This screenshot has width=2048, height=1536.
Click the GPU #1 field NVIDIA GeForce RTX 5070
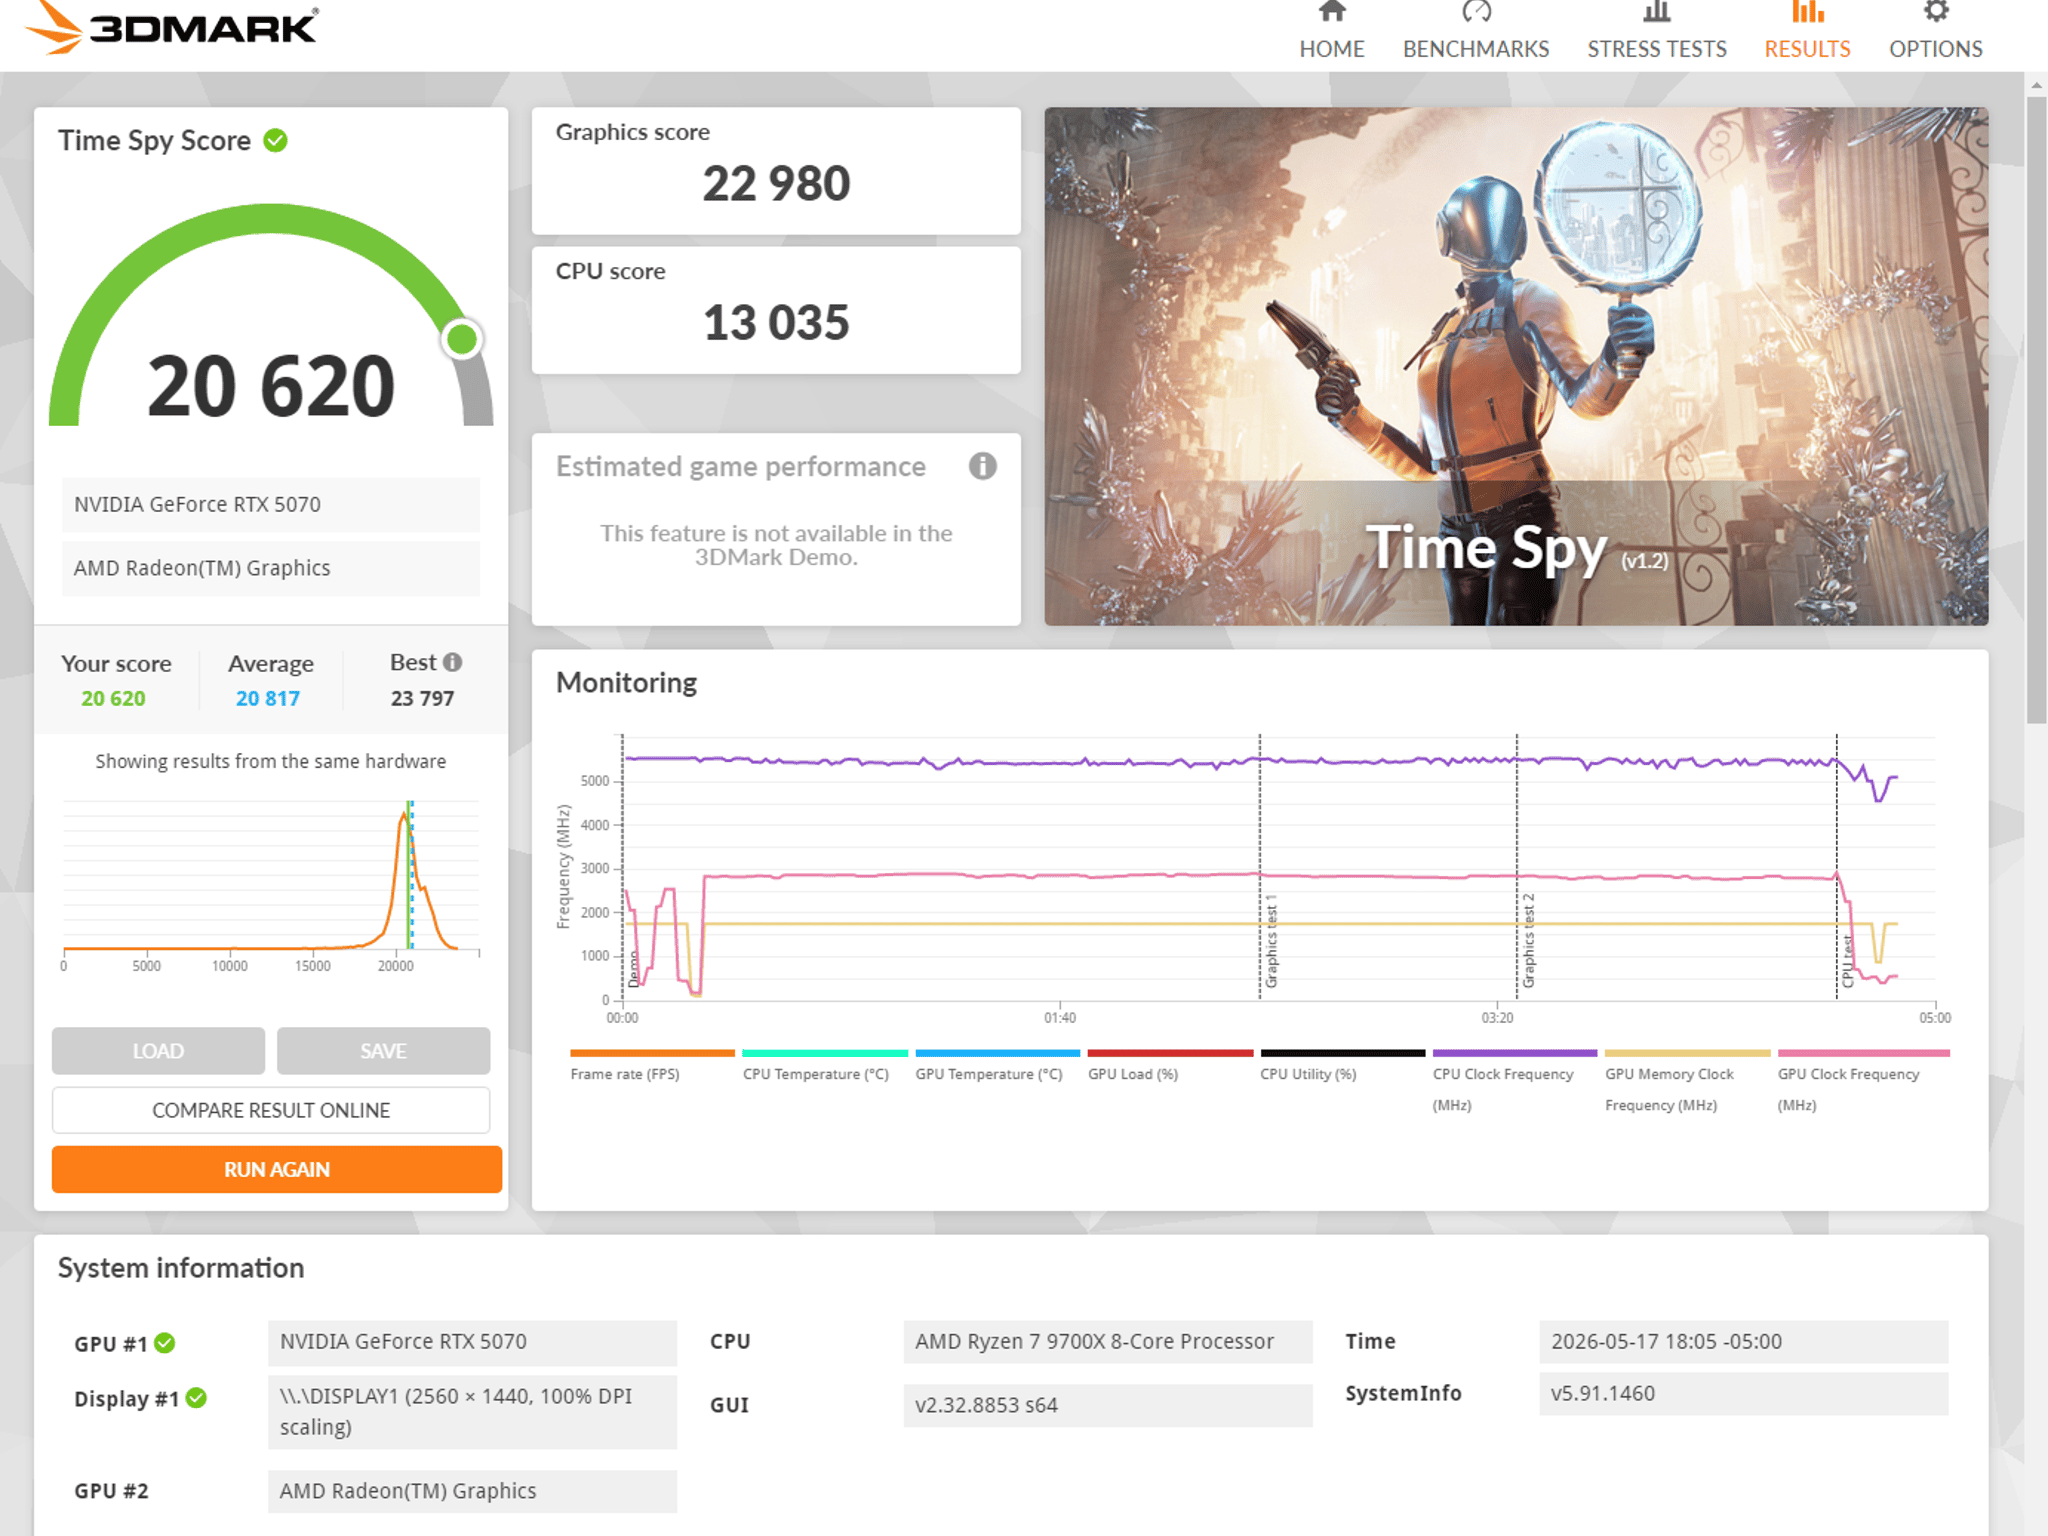pyautogui.click(x=472, y=1342)
